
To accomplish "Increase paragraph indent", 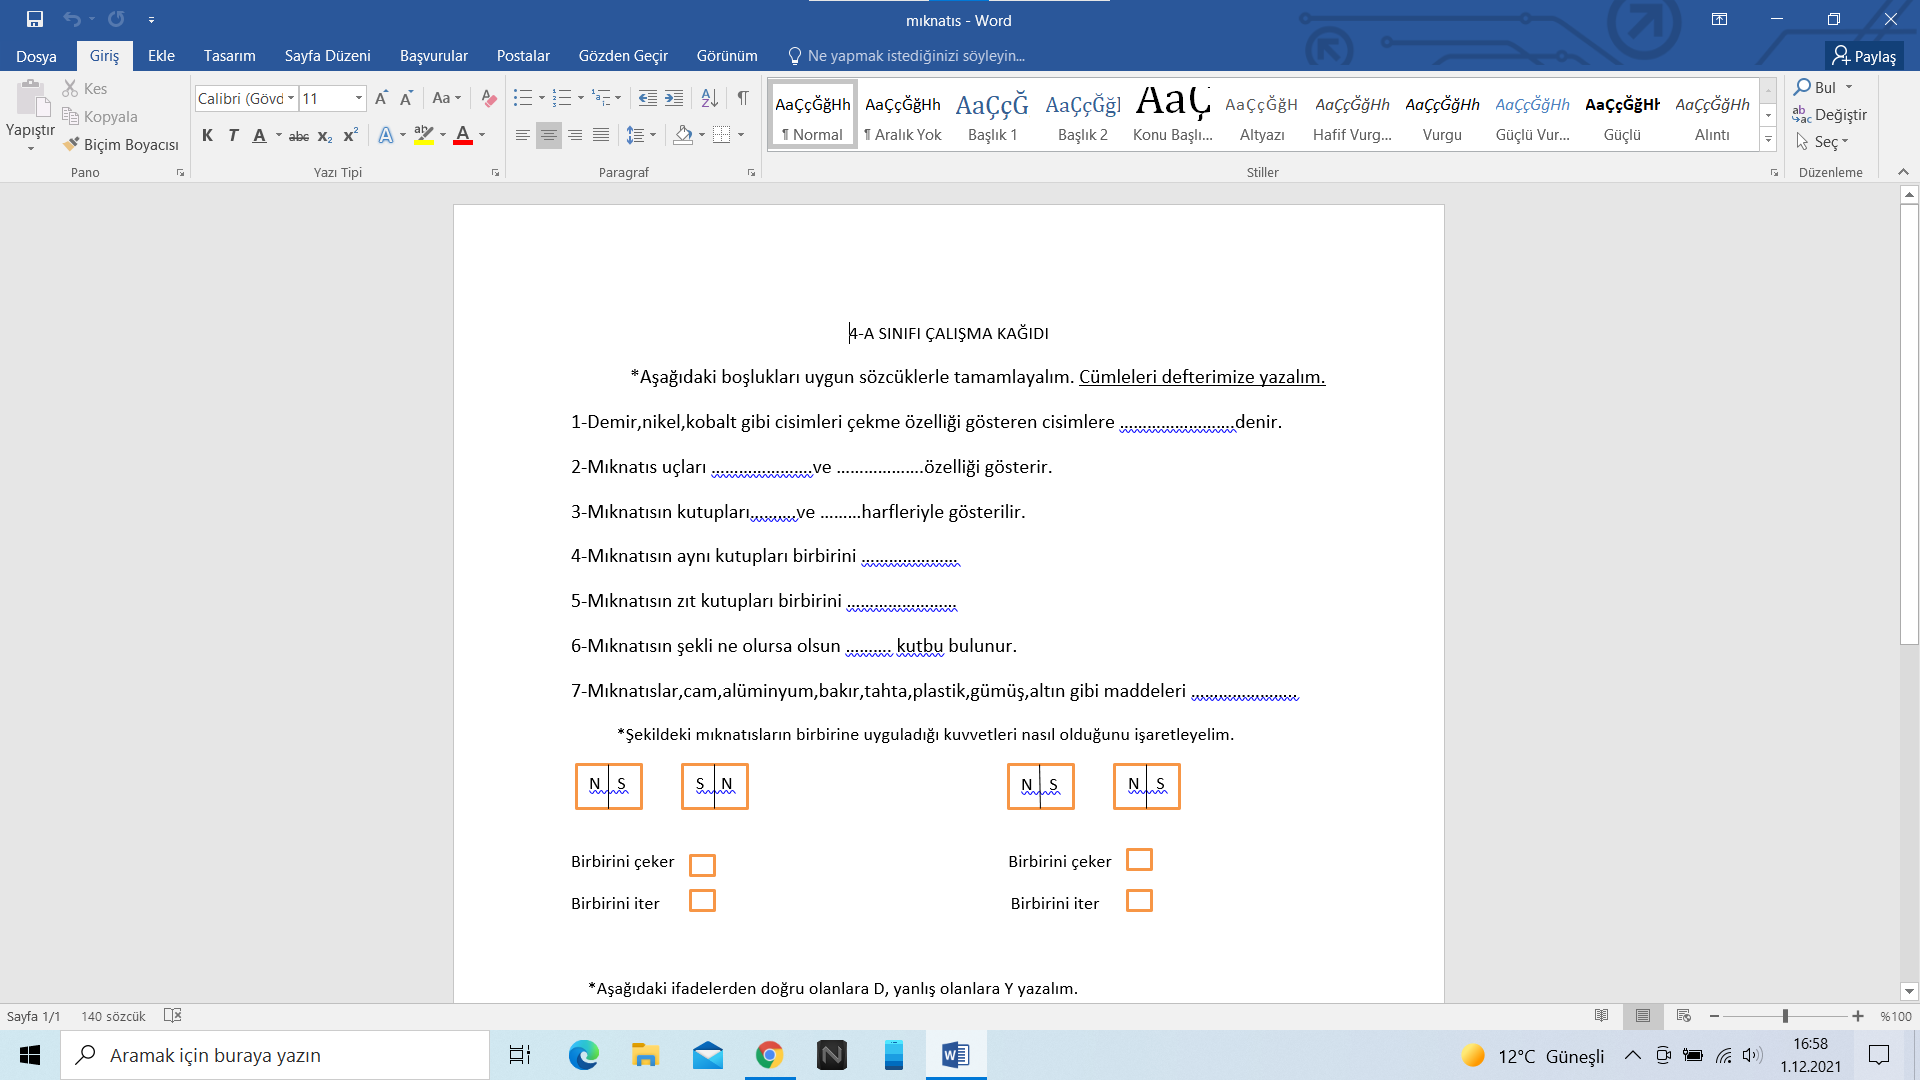I will (x=674, y=98).
